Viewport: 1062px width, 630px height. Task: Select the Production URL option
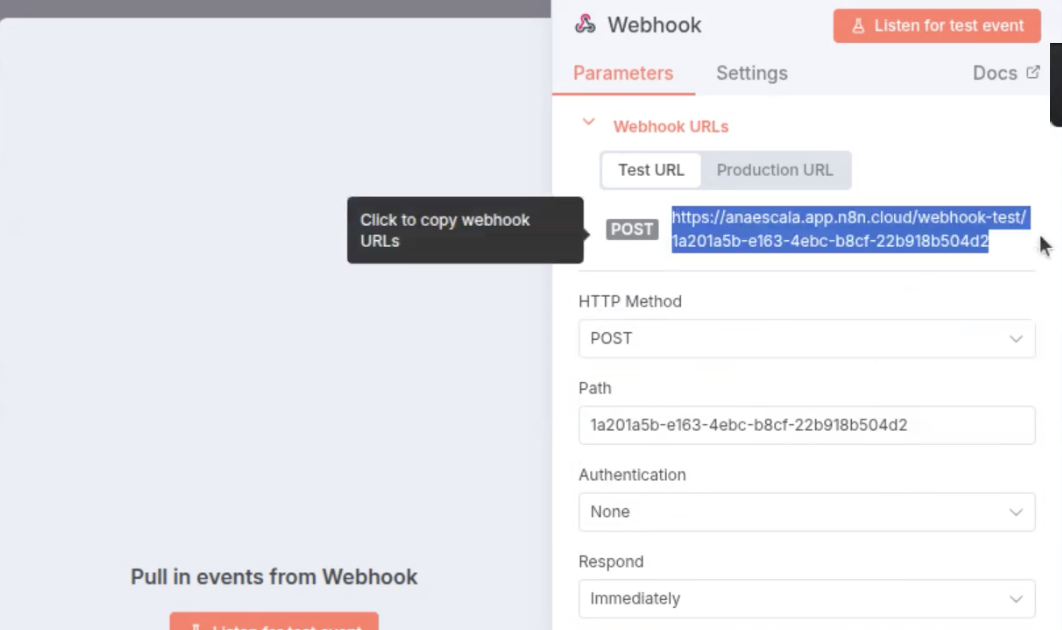[775, 170]
